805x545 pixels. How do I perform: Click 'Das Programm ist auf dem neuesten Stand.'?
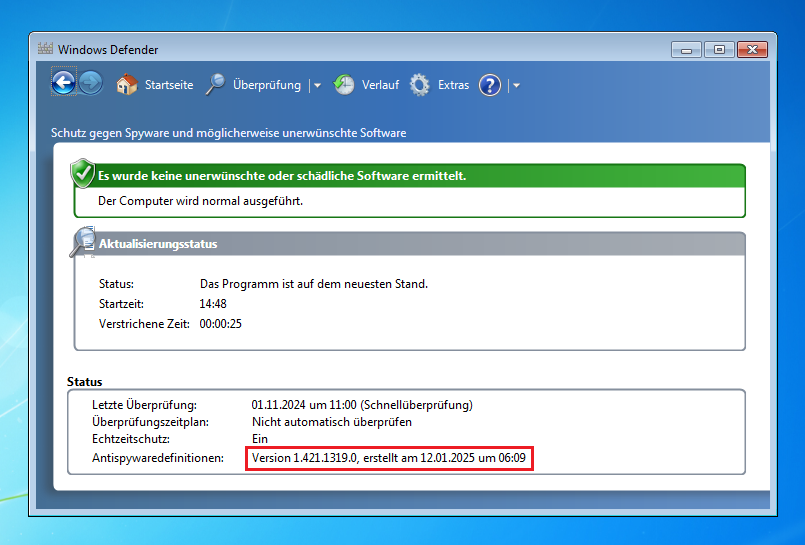(314, 284)
